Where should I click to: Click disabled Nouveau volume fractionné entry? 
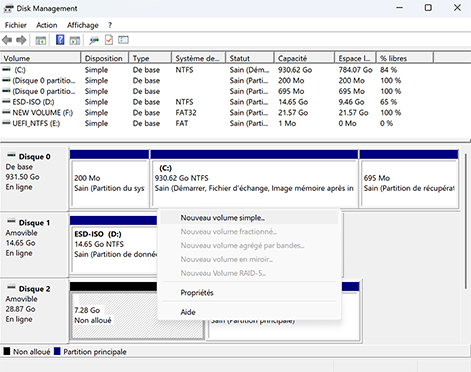pyautogui.click(x=249, y=231)
